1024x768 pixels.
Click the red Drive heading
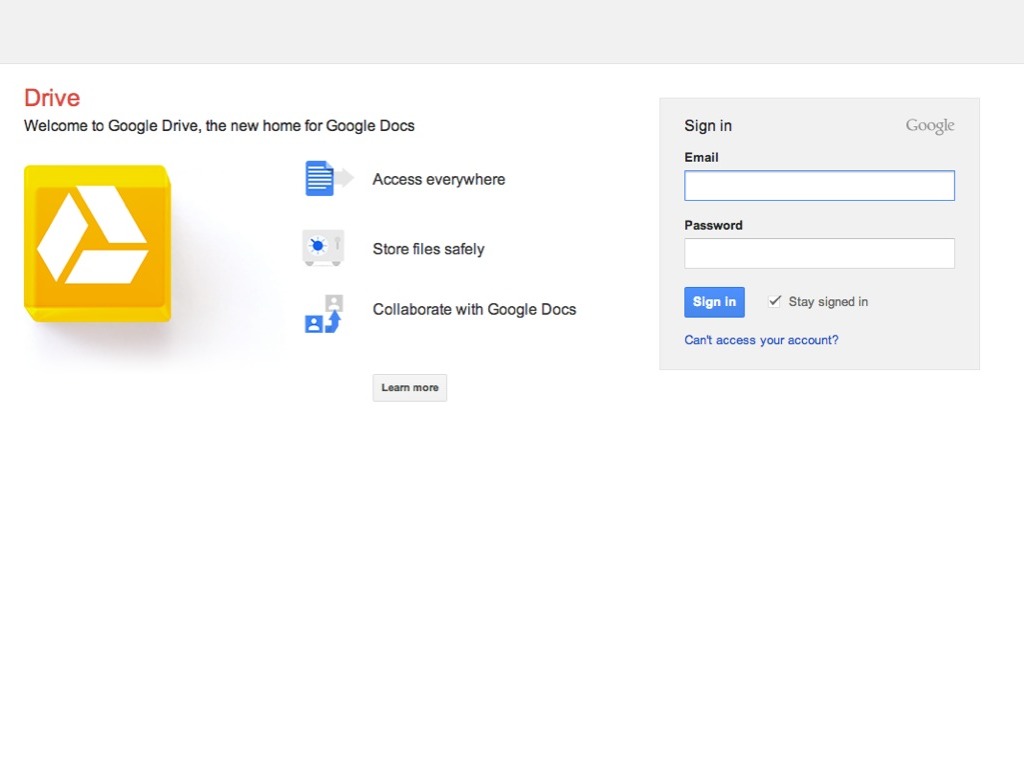point(52,98)
